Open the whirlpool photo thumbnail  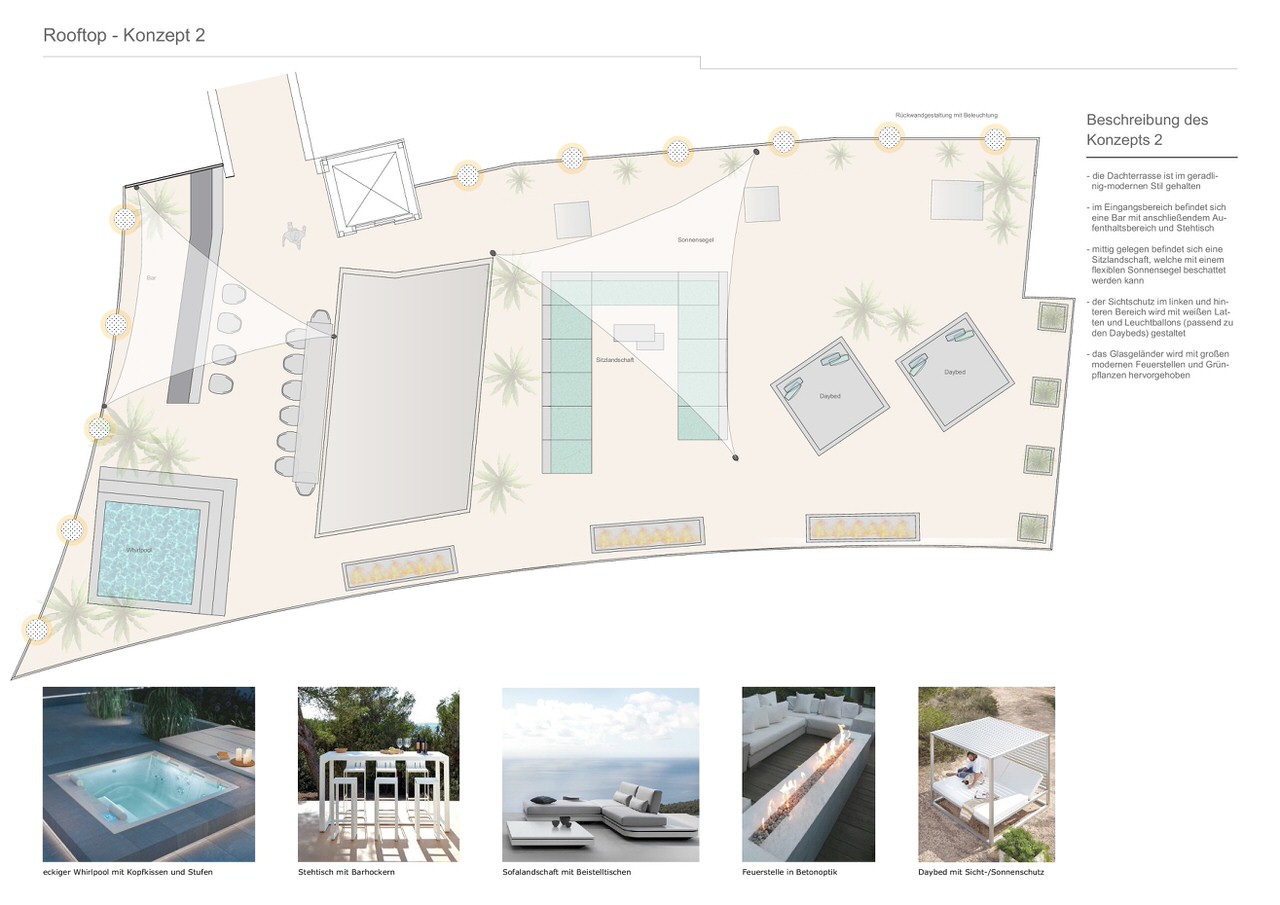tap(148, 774)
